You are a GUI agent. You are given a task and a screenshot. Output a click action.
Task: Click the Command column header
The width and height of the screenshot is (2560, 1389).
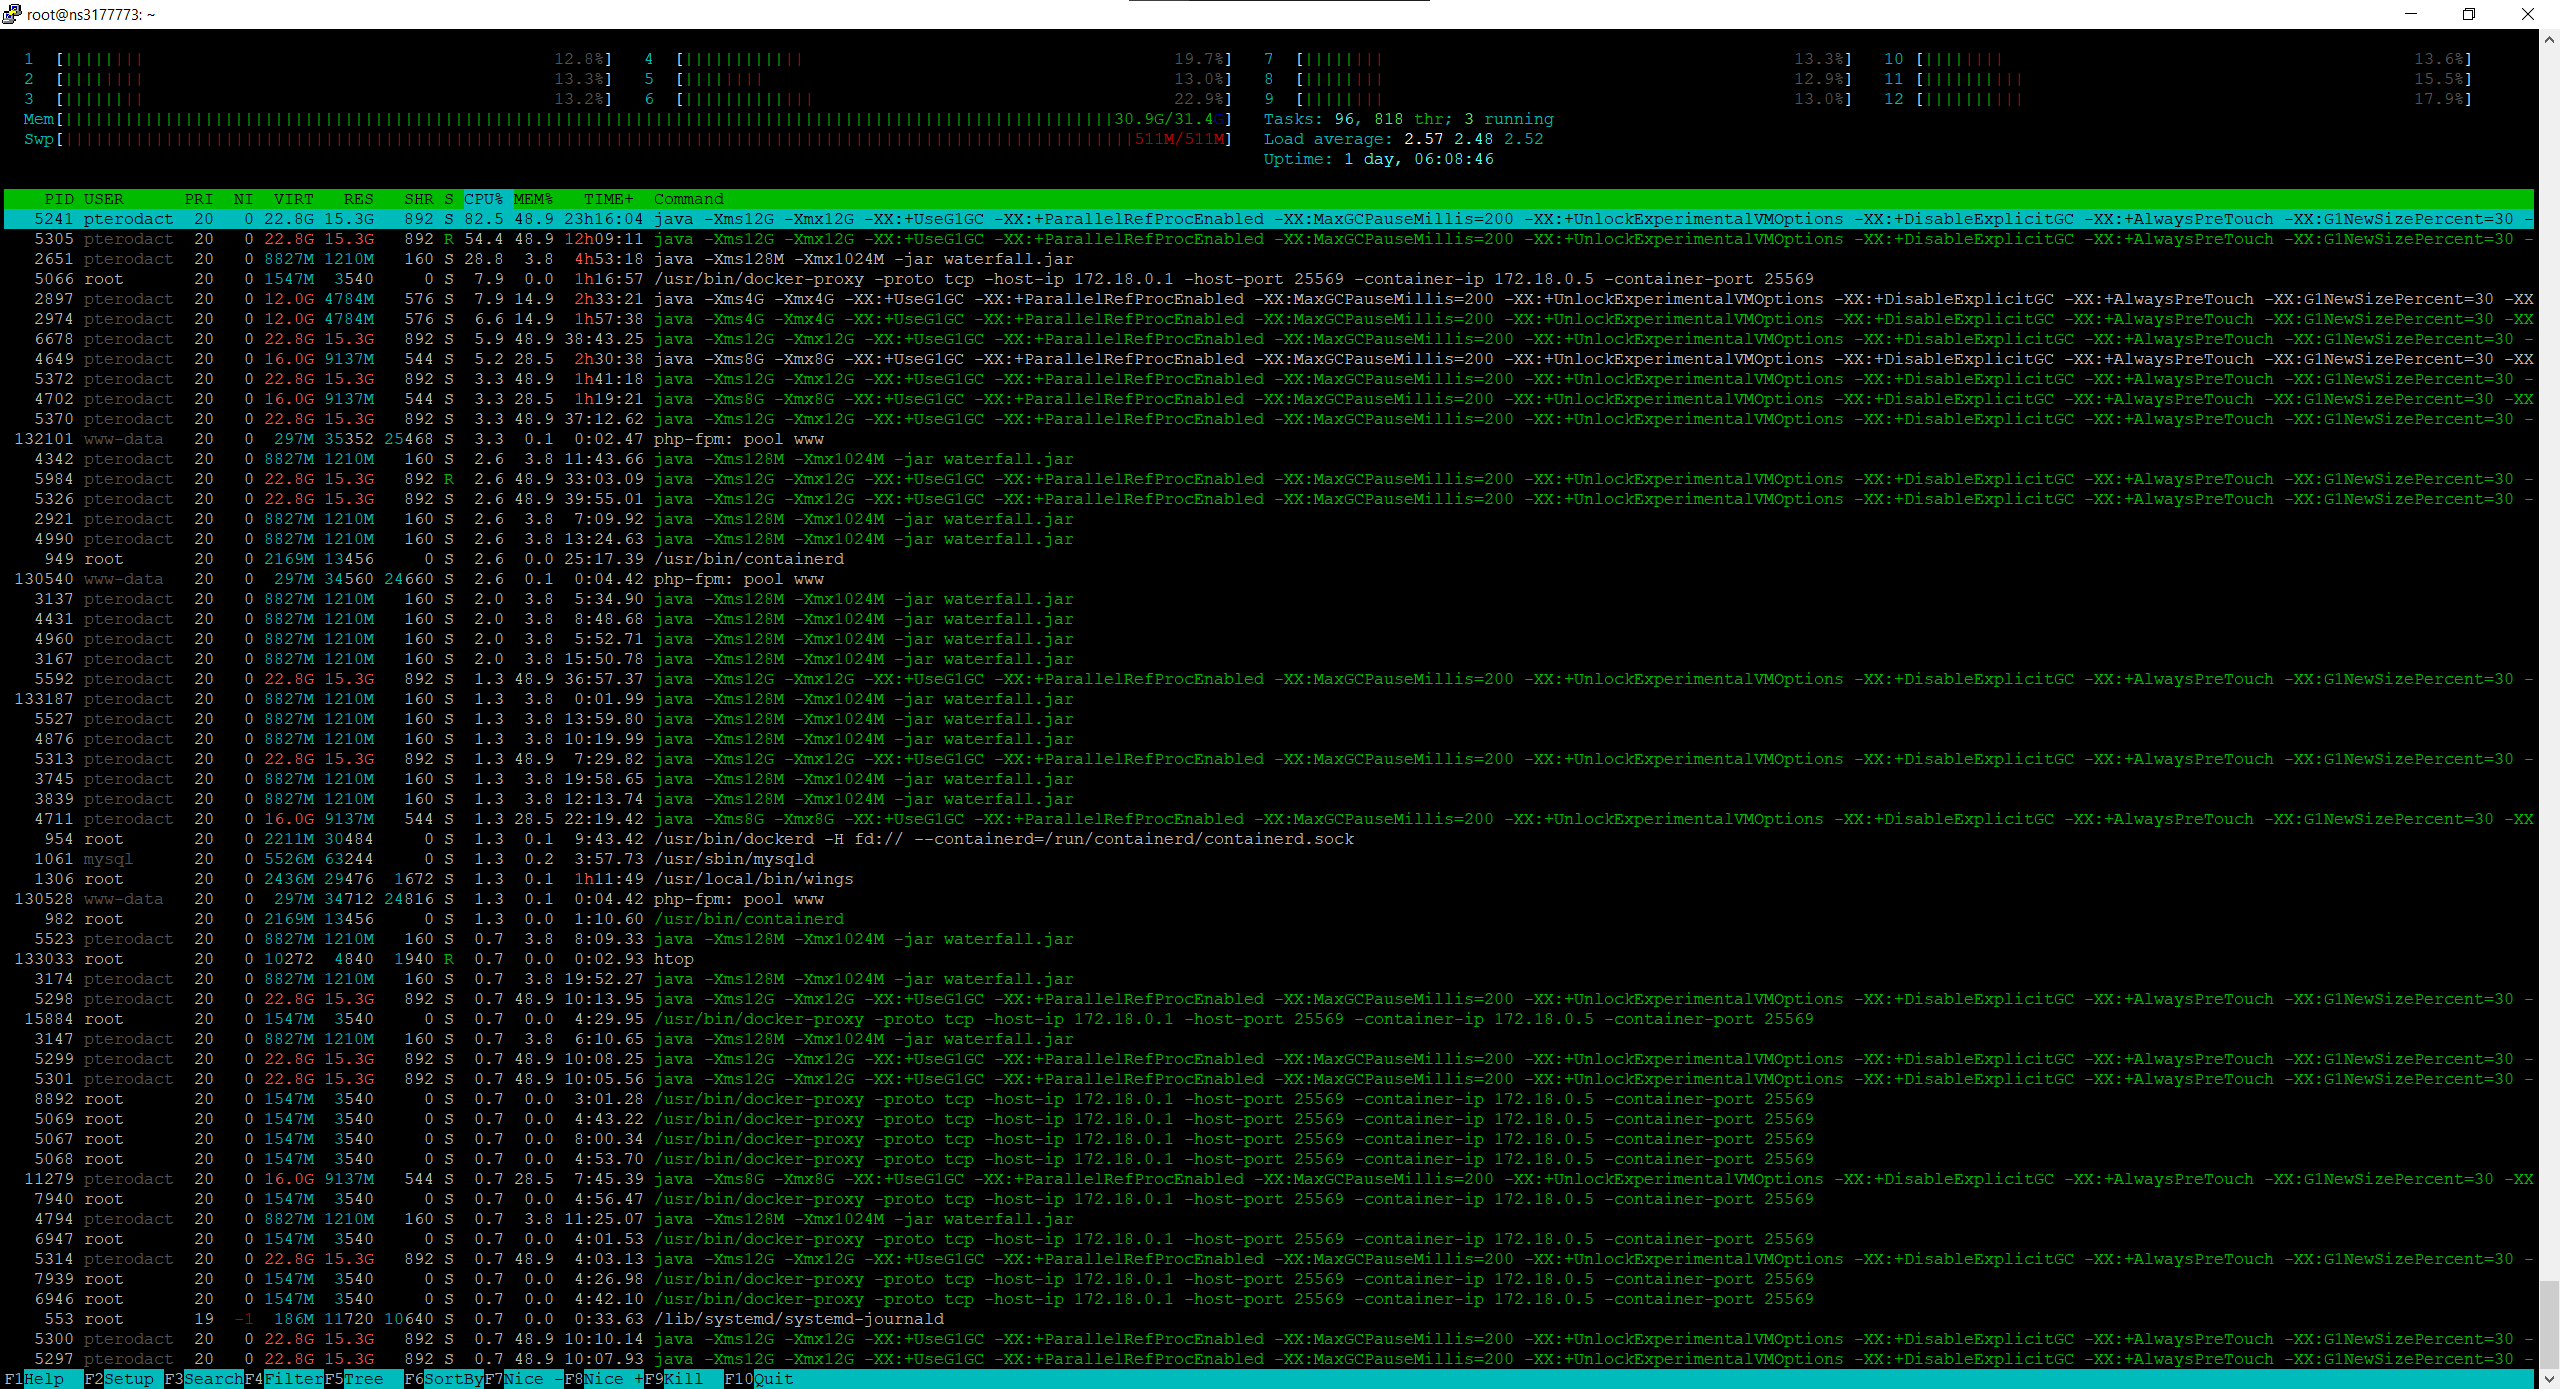[x=688, y=199]
